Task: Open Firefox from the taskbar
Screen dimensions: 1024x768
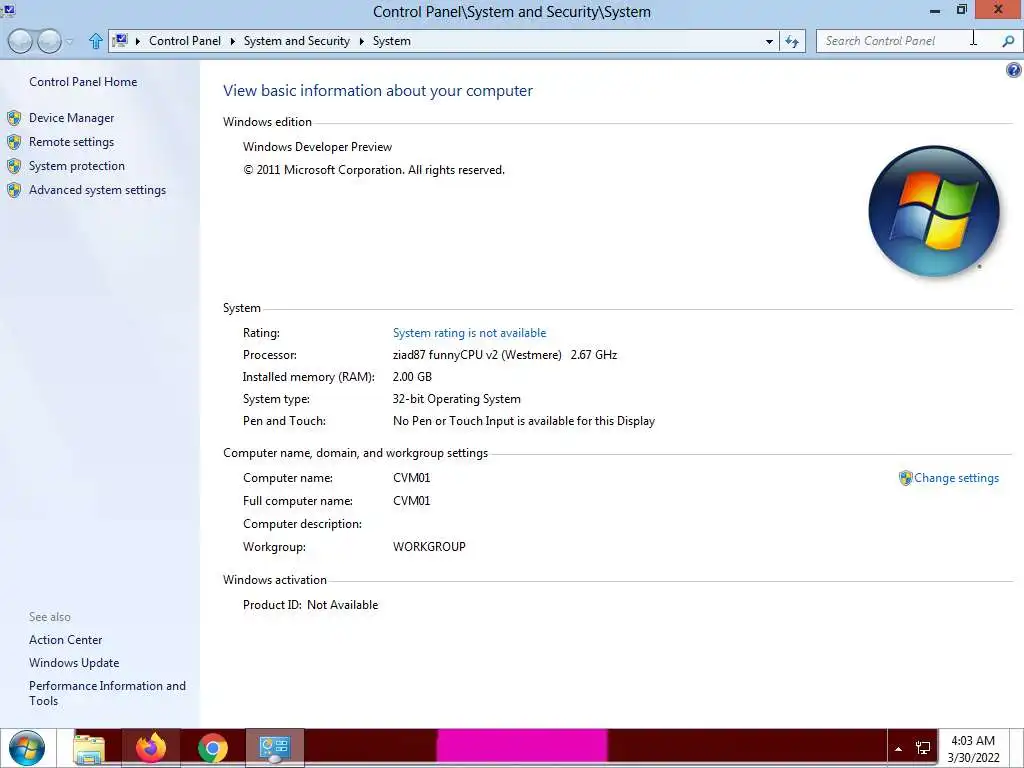Action: [x=151, y=748]
